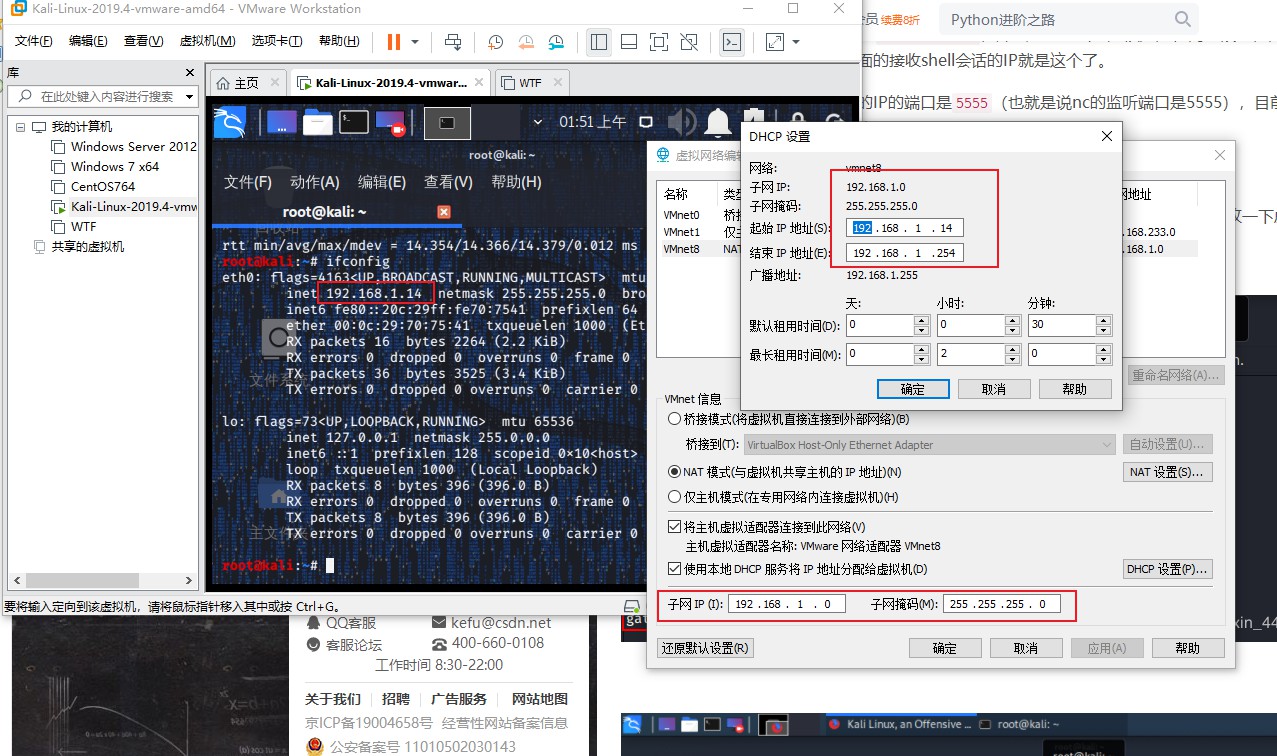Click the library search input field

coord(105,96)
